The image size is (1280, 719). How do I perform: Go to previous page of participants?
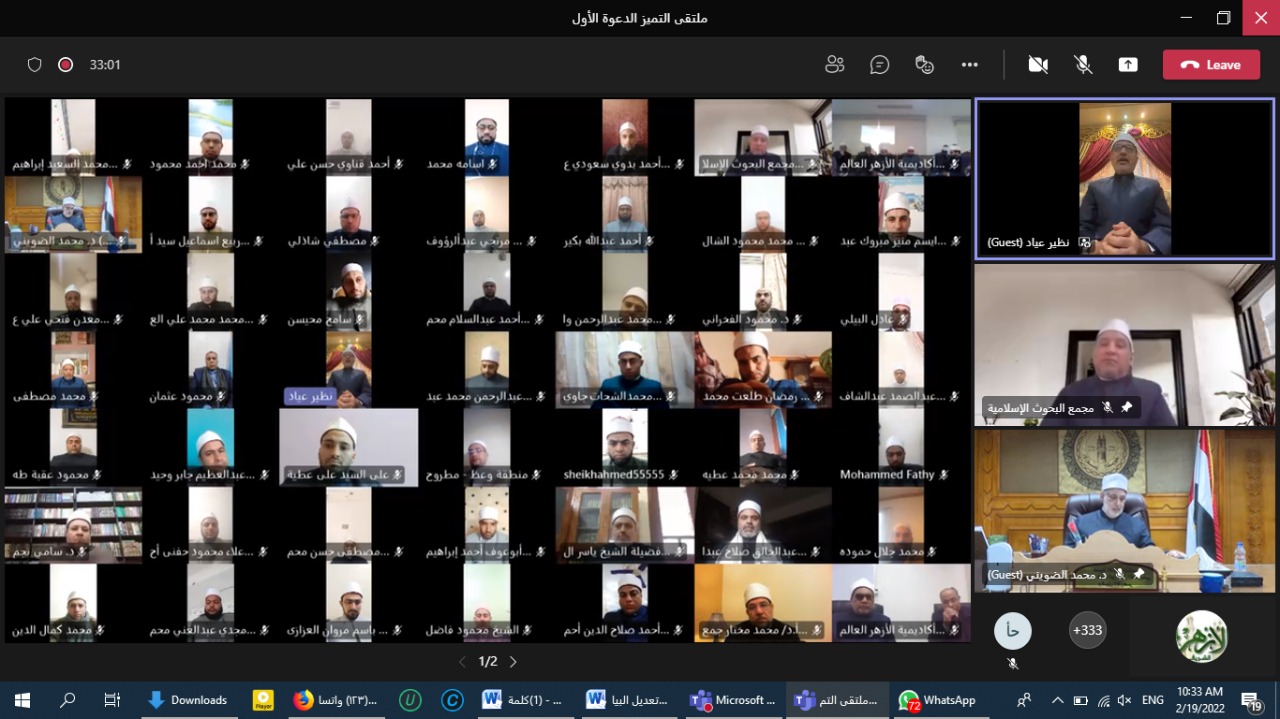[x=462, y=662]
